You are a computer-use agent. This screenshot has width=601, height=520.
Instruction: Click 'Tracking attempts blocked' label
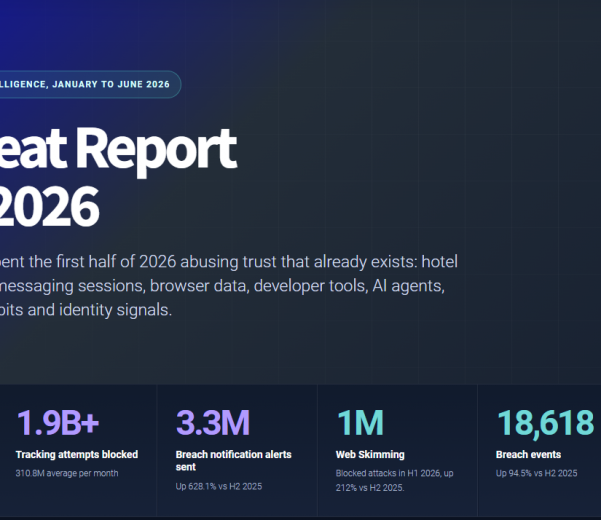coord(77,454)
